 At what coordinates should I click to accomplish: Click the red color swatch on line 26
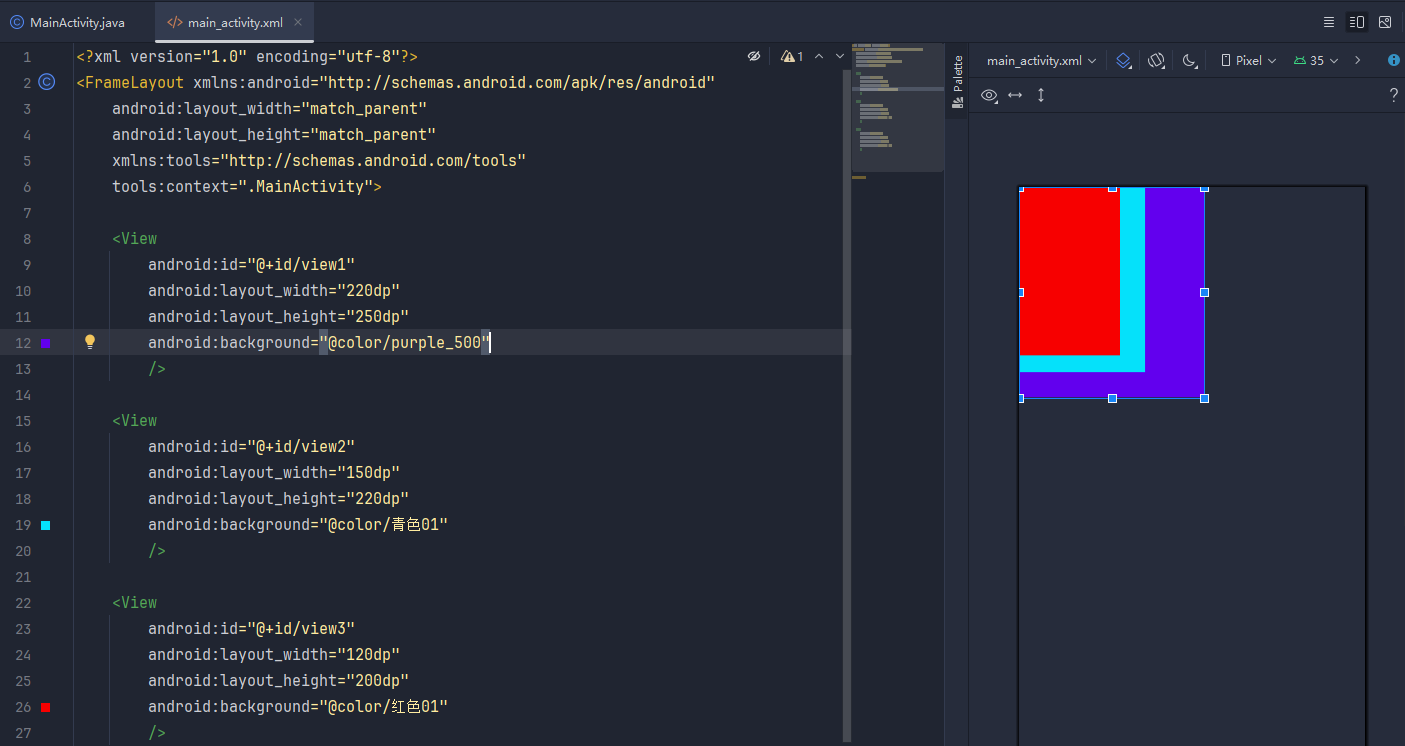[46, 707]
